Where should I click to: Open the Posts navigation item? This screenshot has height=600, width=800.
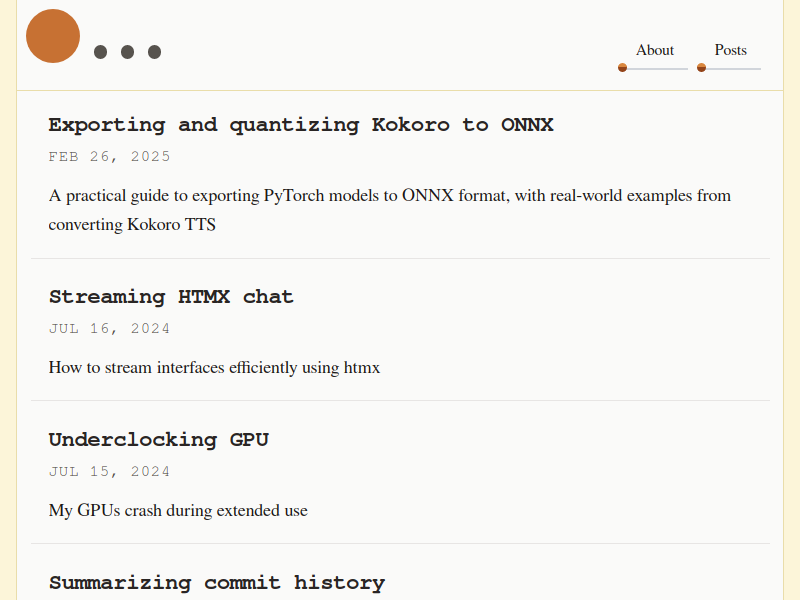(731, 50)
